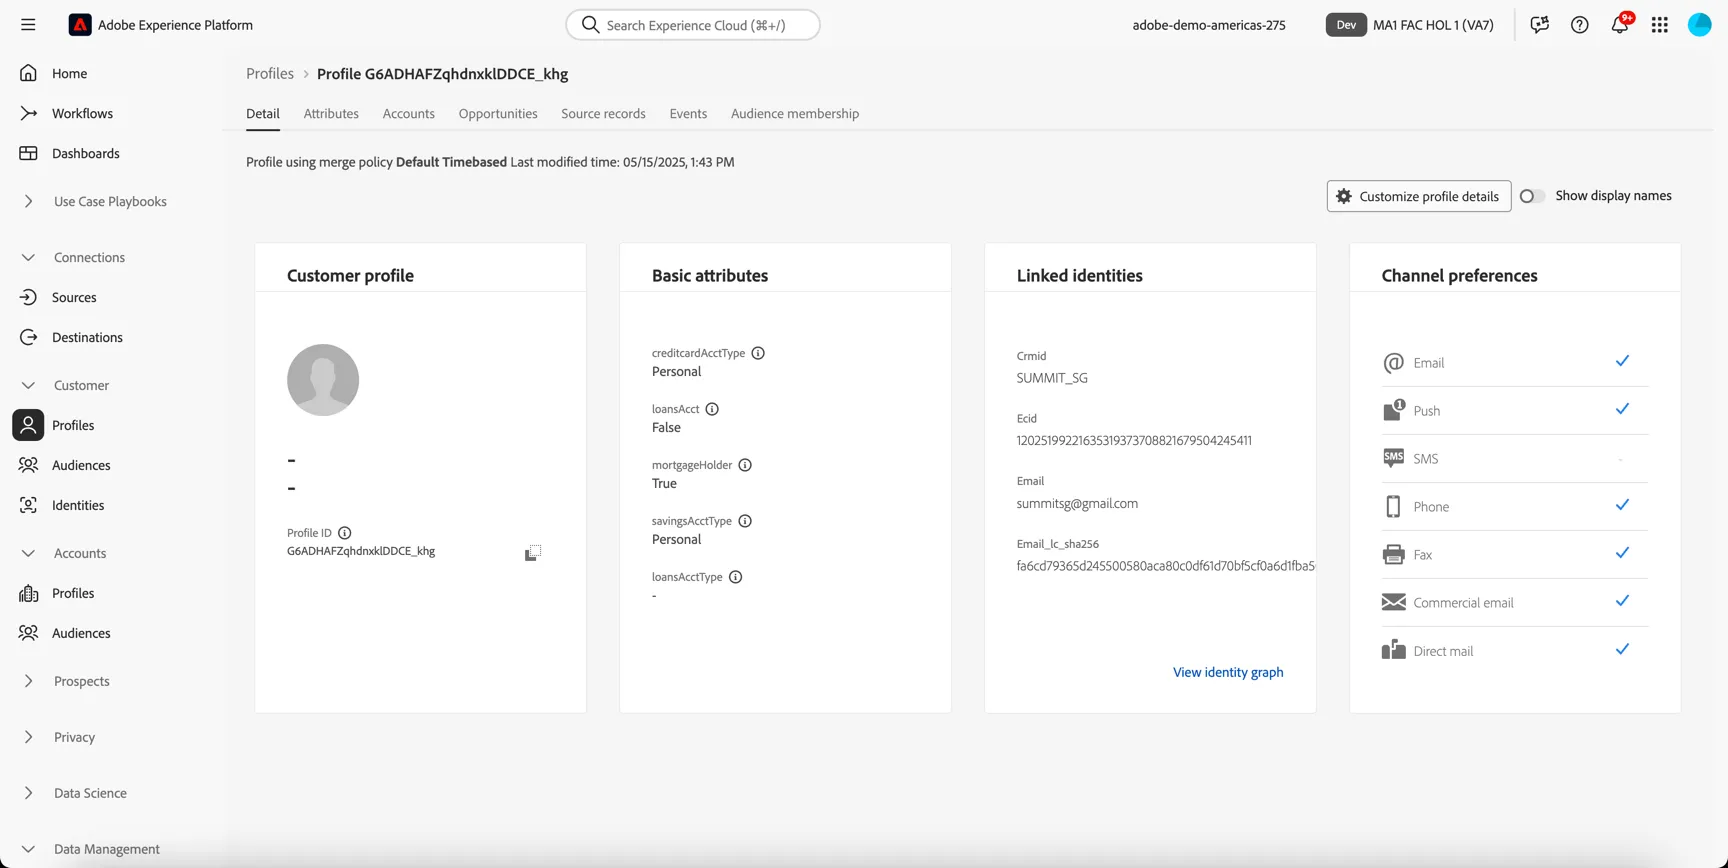Collapse the Accounts section
The width and height of the screenshot is (1728, 868).
(x=28, y=553)
